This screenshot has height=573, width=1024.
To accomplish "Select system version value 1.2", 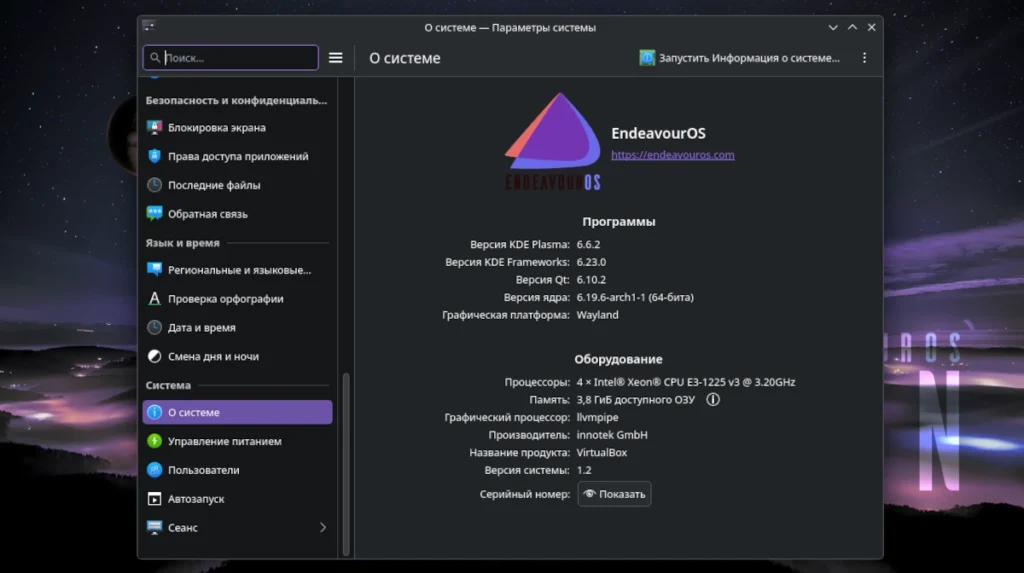I will [x=584, y=470].
